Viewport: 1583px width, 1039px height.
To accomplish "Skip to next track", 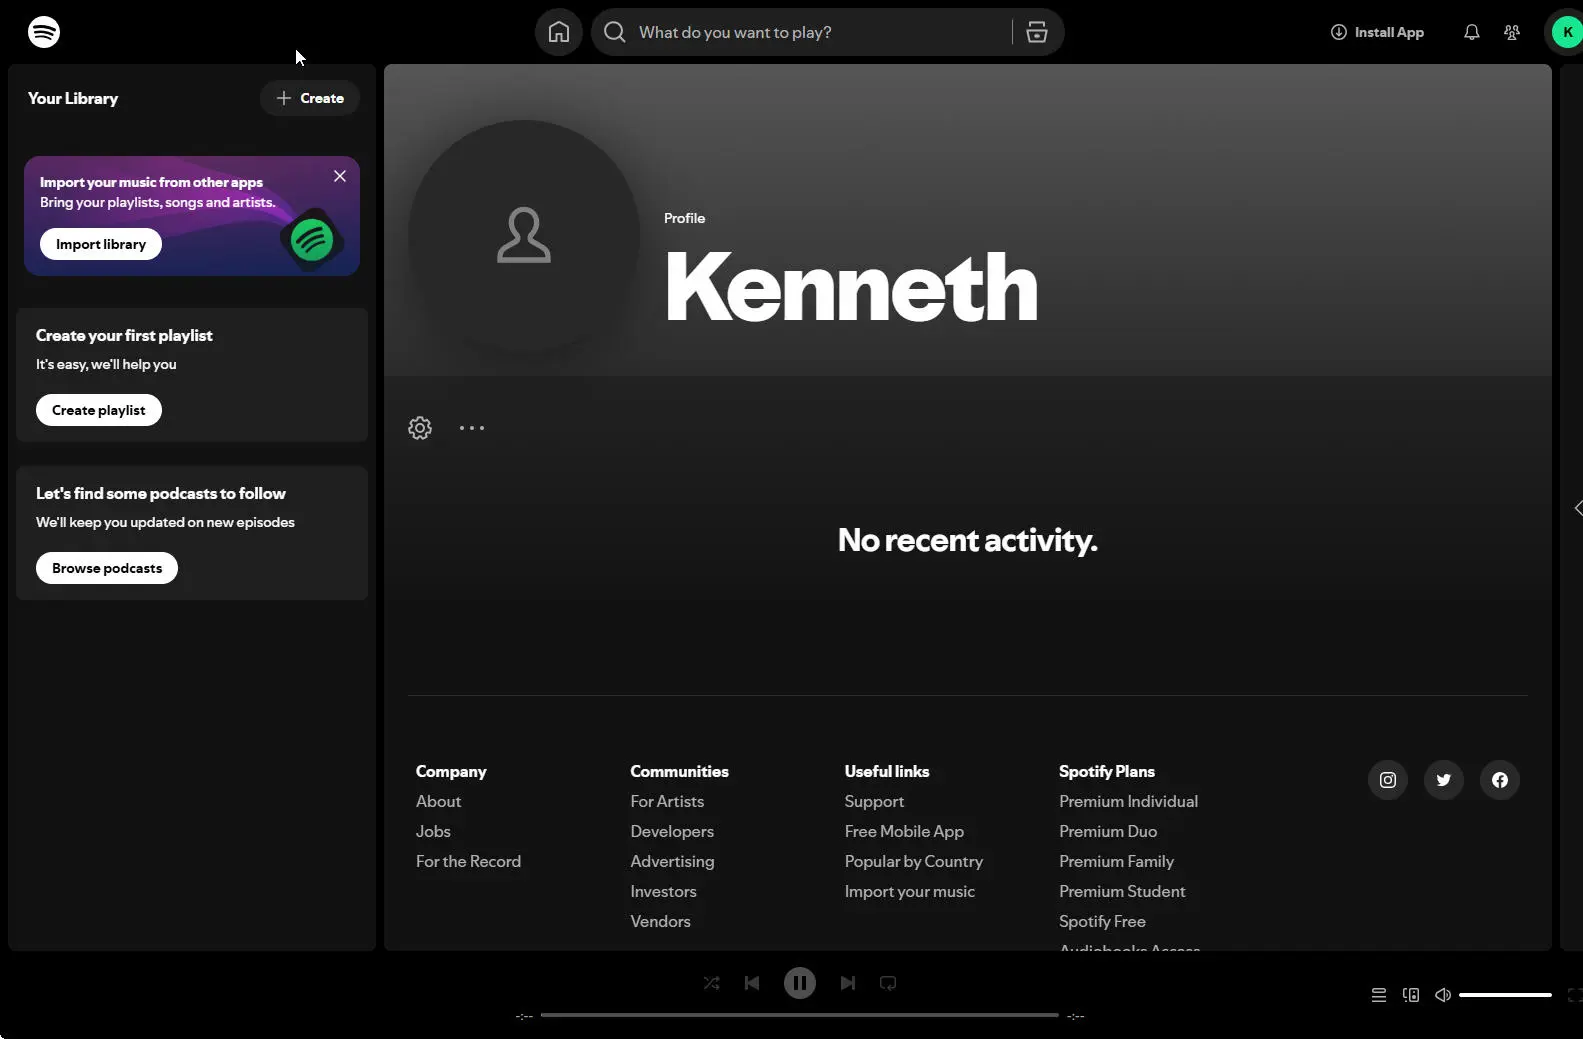I will pyautogui.click(x=848, y=983).
